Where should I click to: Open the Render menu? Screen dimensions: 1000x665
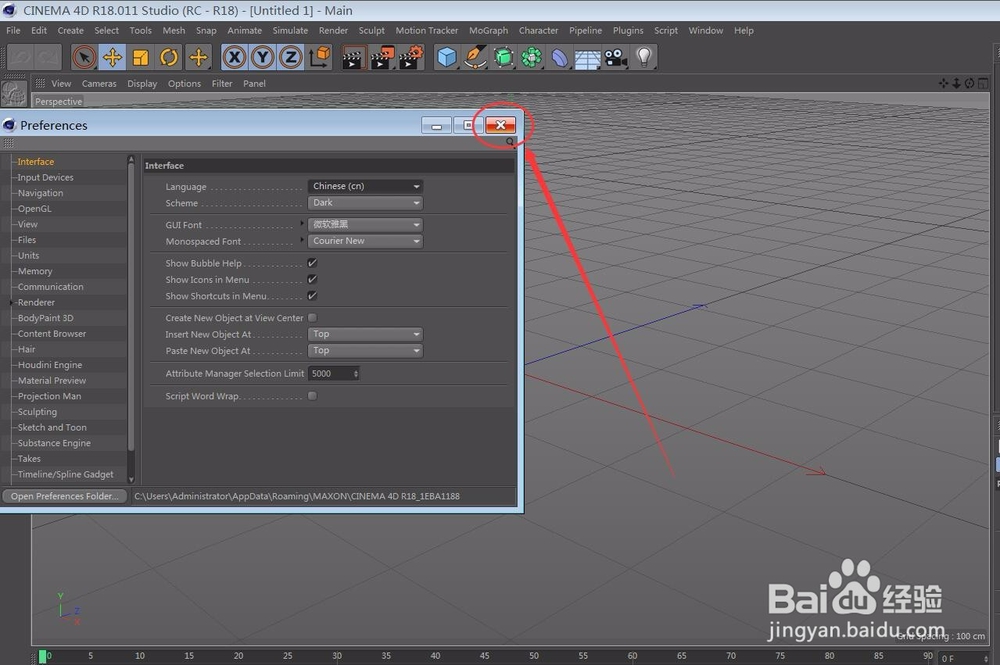334,30
